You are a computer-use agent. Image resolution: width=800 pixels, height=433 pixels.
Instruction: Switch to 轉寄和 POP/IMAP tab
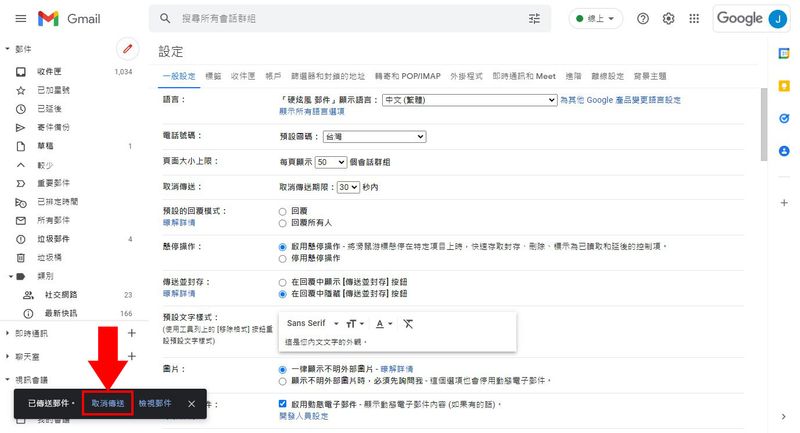coord(407,77)
